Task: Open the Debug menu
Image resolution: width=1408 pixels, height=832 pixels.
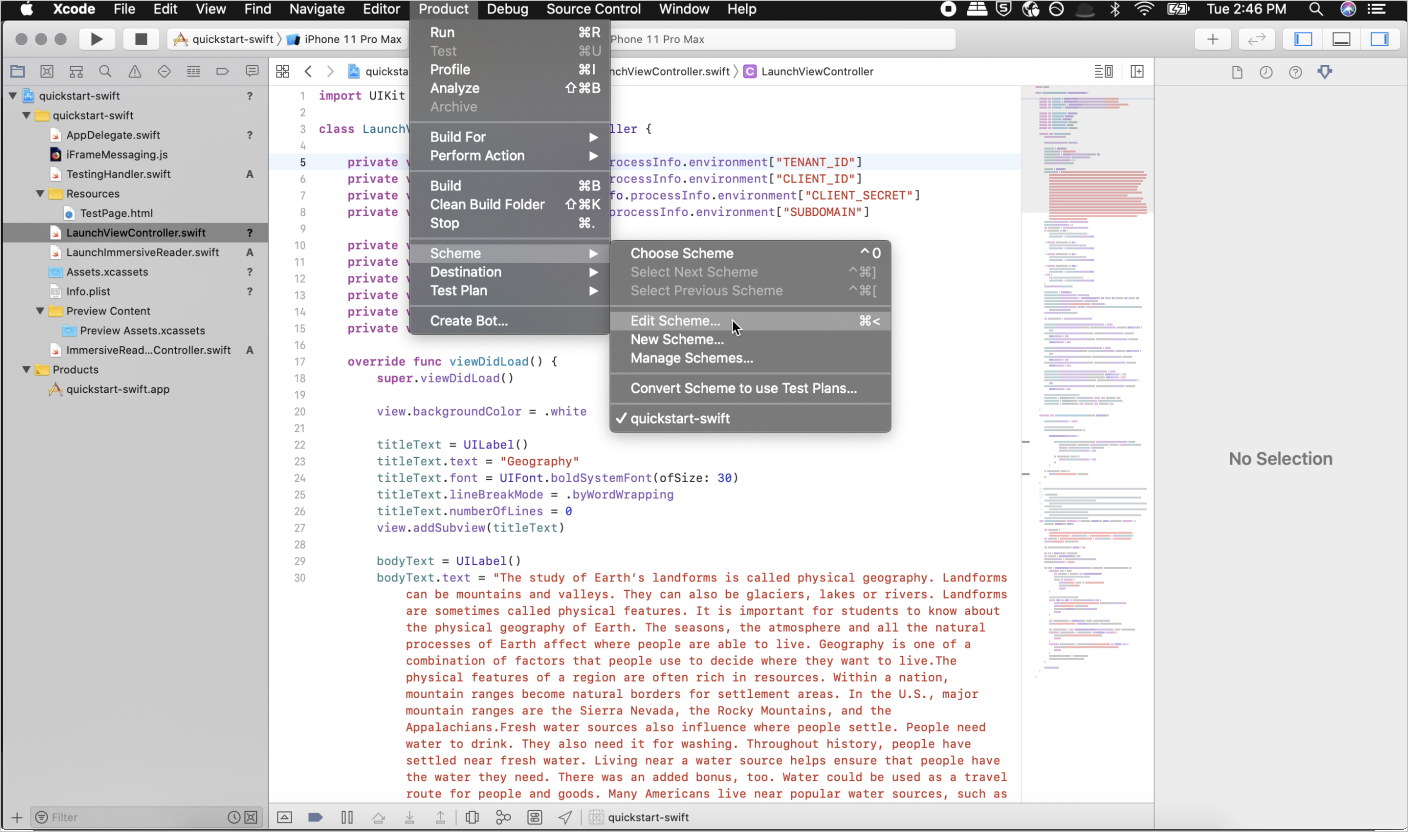Action: (x=507, y=9)
